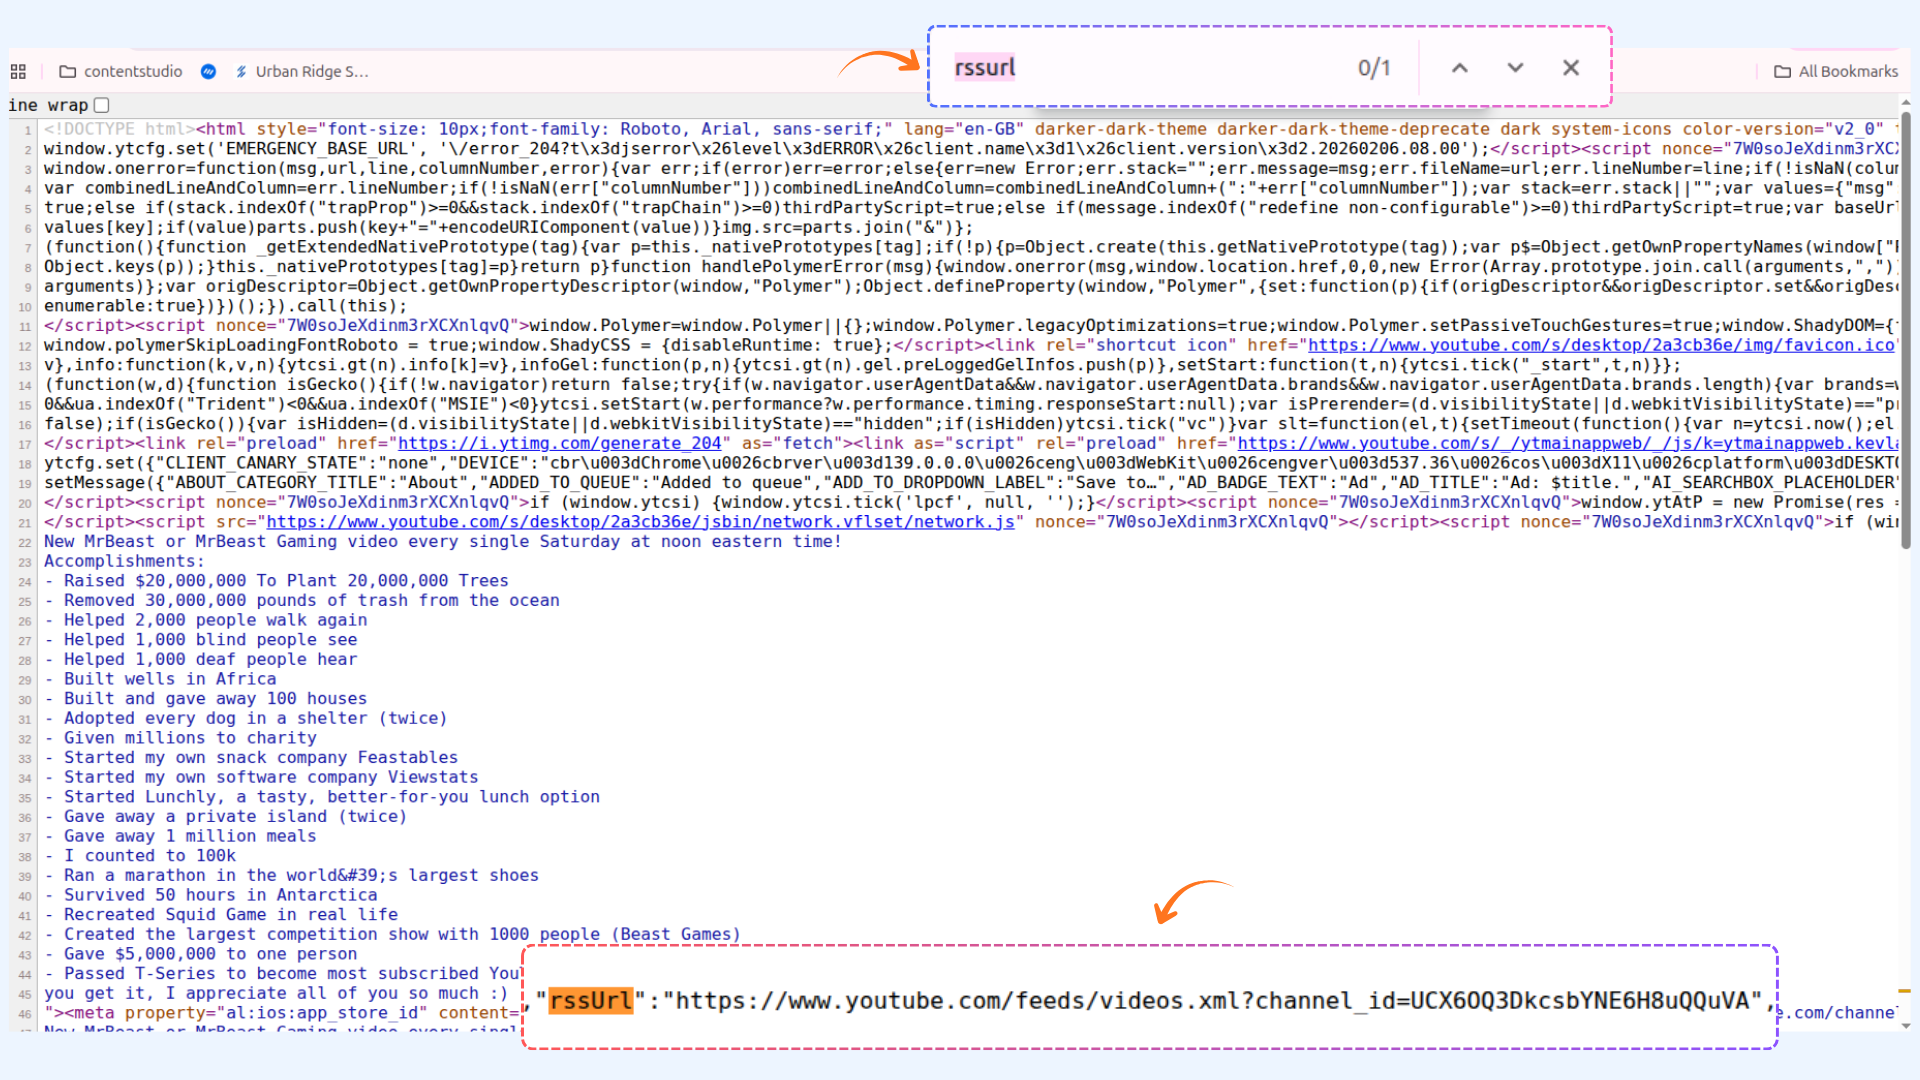Image resolution: width=1920 pixels, height=1080 pixels.
Task: Open the i.ytimg.com generate_204 link
Action: click(559, 443)
